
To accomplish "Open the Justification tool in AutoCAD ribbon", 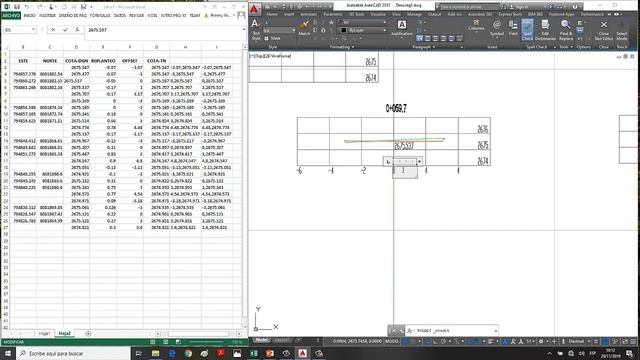I will click(402, 28).
